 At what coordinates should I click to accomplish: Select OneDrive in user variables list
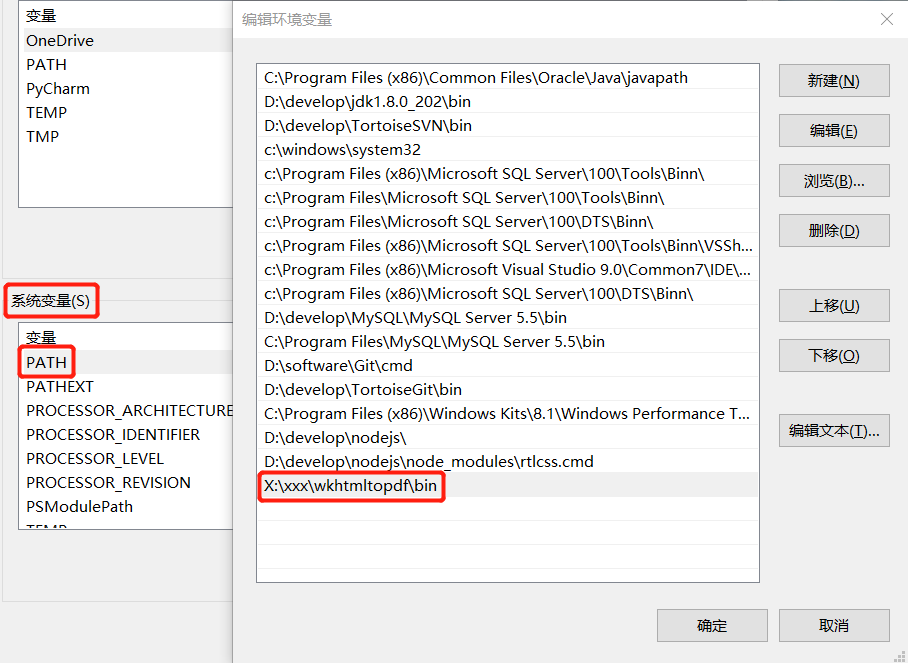(x=126, y=41)
